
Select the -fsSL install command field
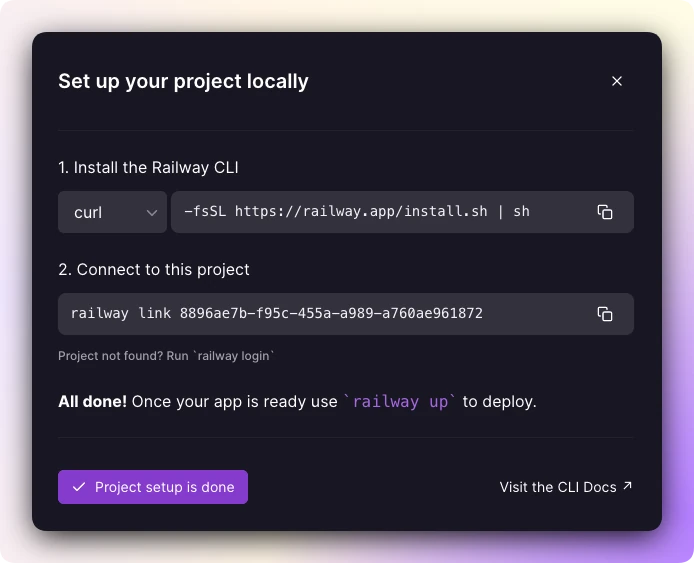pyautogui.click(x=402, y=212)
